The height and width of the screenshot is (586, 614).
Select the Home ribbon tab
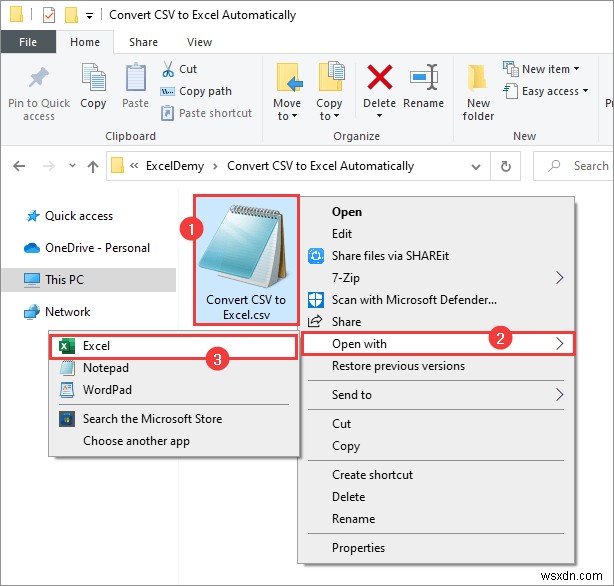85,42
